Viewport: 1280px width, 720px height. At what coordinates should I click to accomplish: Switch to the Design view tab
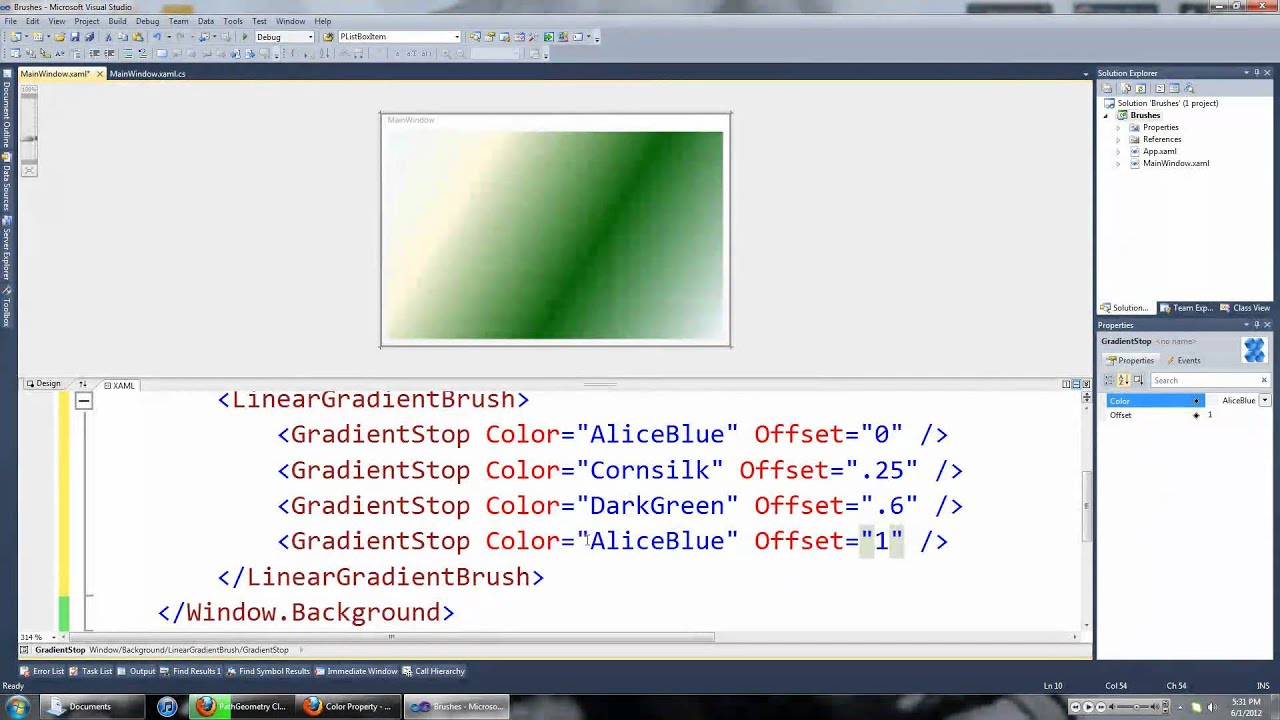pyautogui.click(x=43, y=384)
